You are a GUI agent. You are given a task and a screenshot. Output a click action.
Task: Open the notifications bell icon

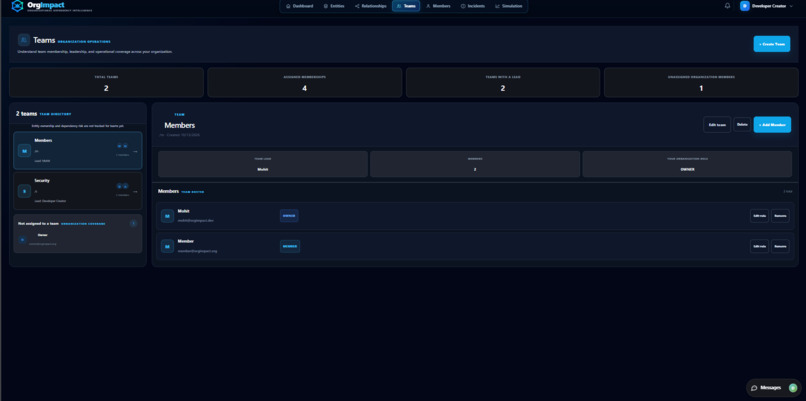pos(727,6)
